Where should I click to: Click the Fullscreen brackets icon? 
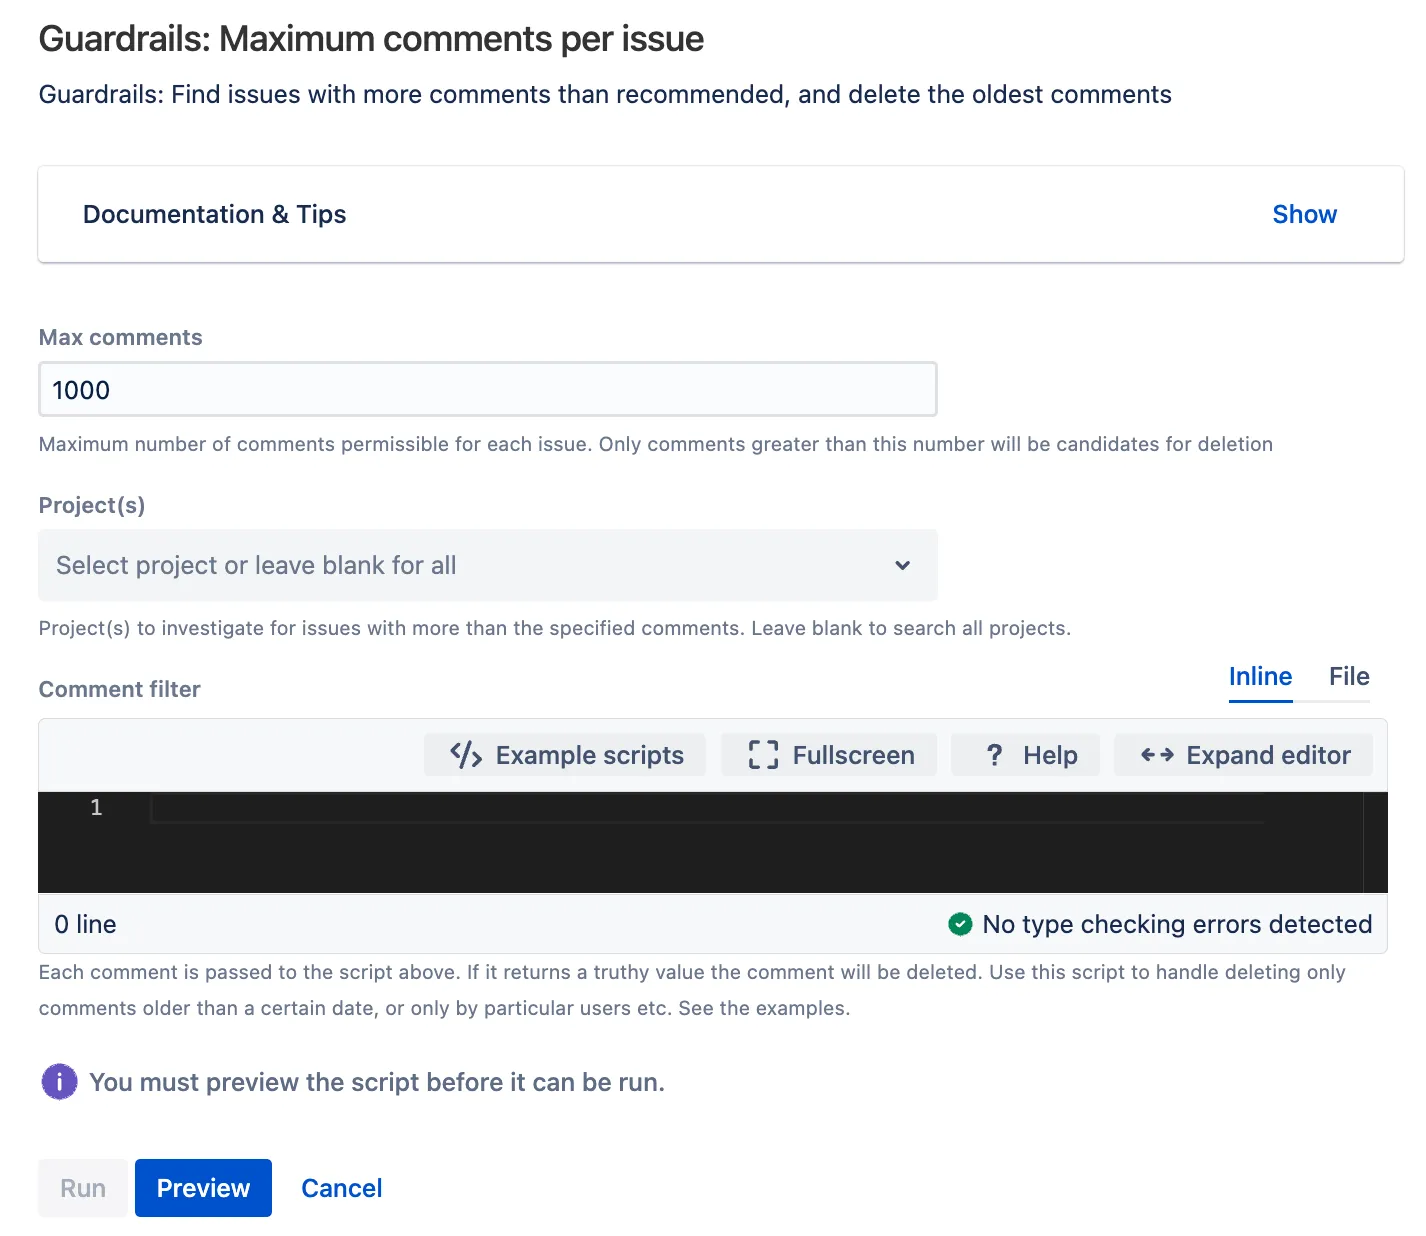click(x=763, y=755)
